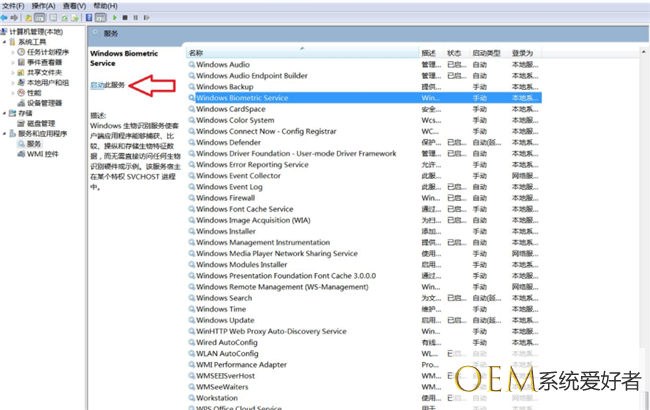Expand the 共享文件夹 node arrow
650x410 pixels.
point(13,72)
